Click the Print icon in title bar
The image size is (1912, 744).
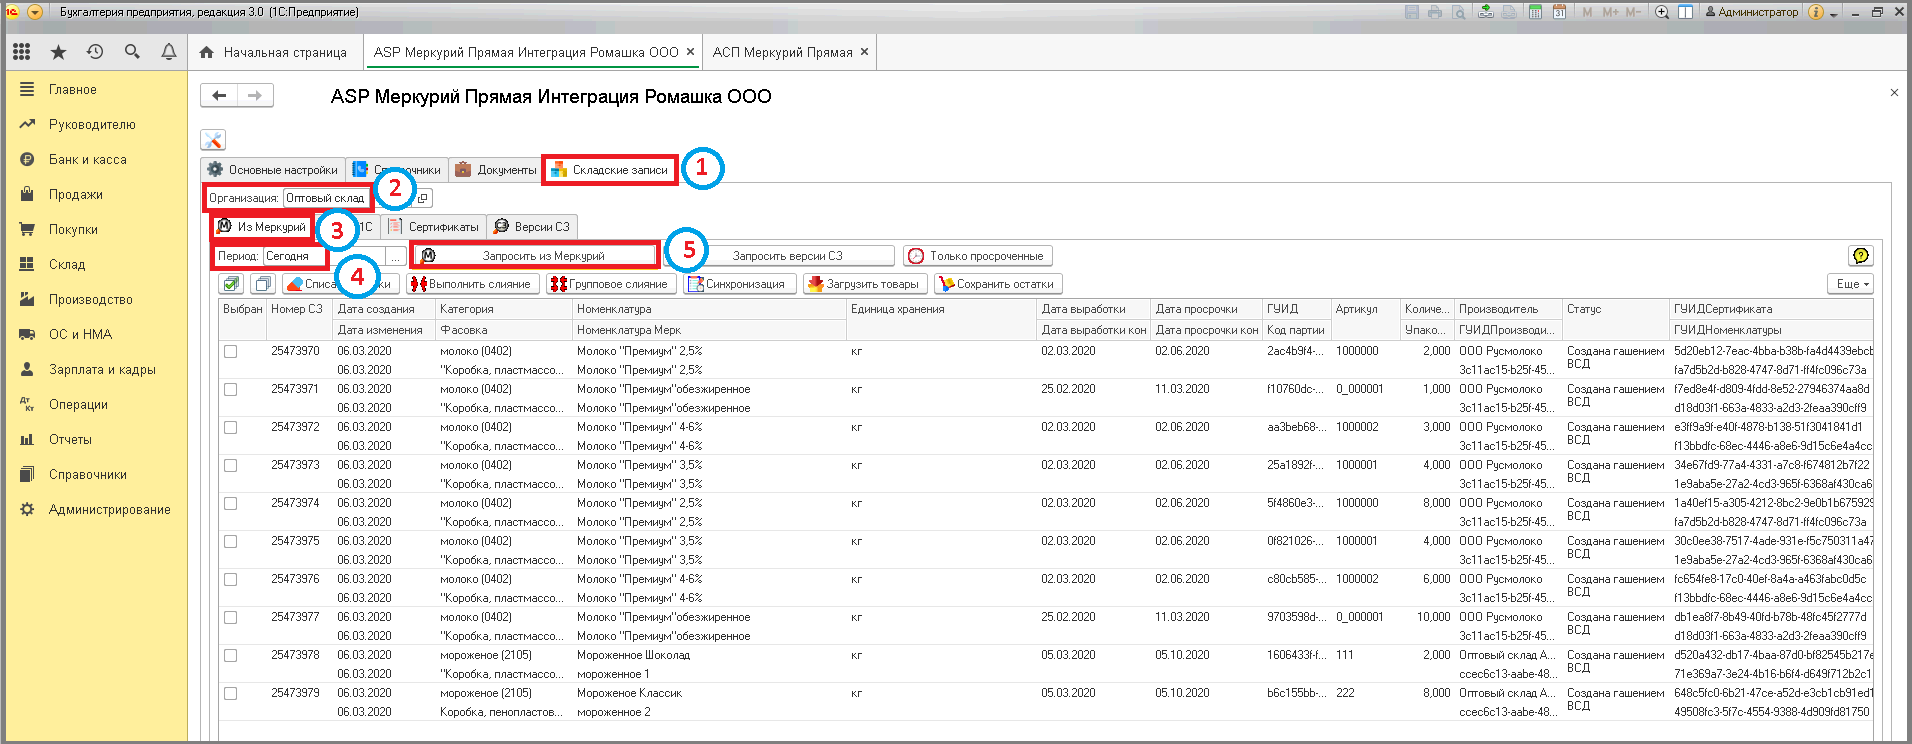1435,12
